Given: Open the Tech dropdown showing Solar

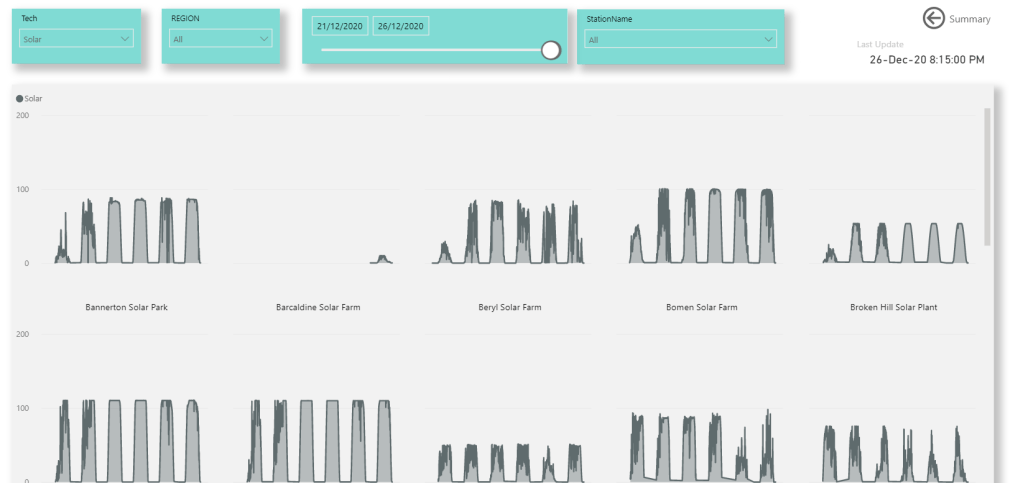Looking at the screenshot, I should (x=77, y=39).
